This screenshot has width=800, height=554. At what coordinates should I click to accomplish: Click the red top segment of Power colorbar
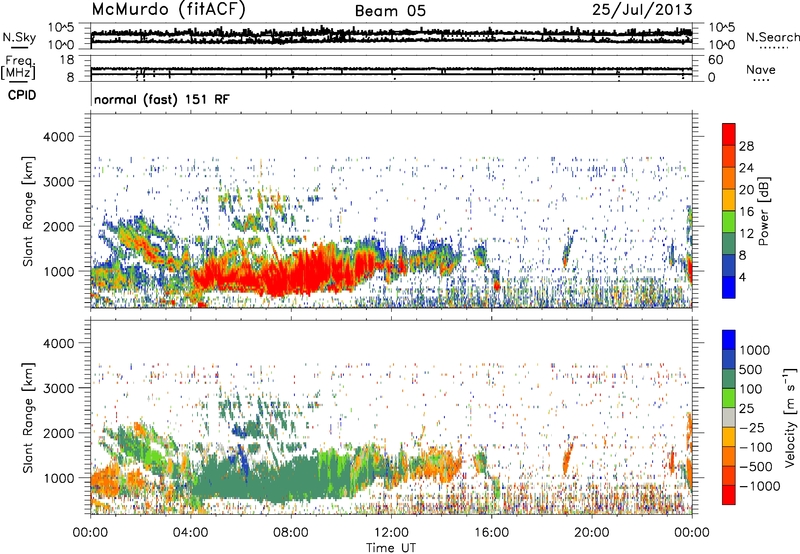[729, 135]
